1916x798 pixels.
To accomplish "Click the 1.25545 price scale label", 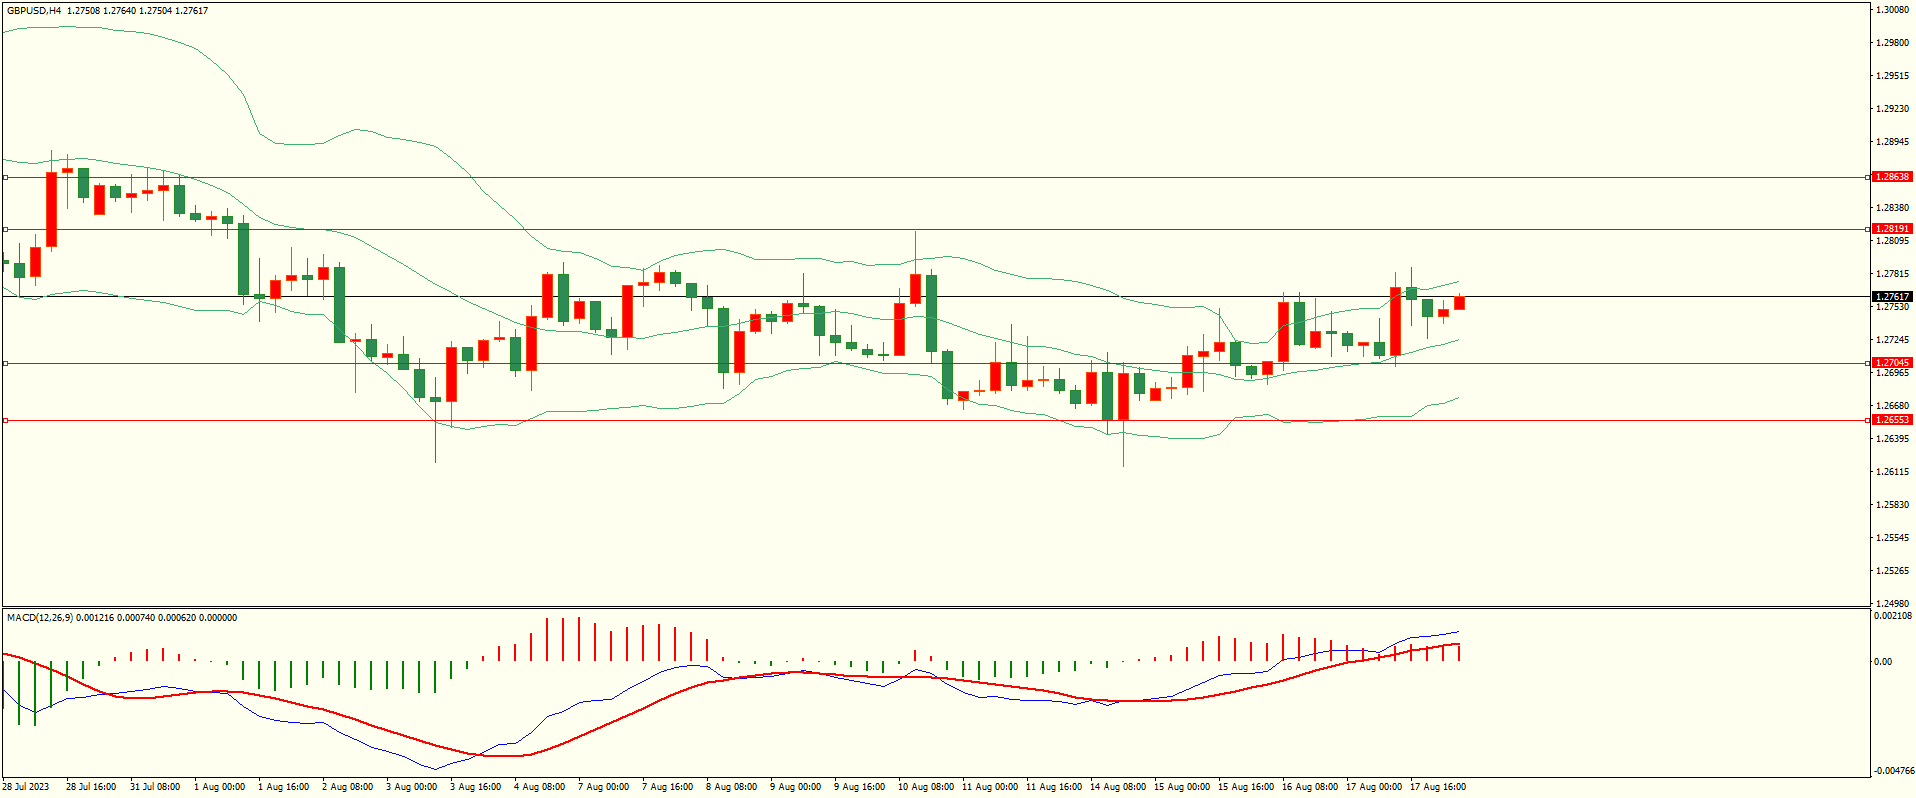I will point(1893,538).
